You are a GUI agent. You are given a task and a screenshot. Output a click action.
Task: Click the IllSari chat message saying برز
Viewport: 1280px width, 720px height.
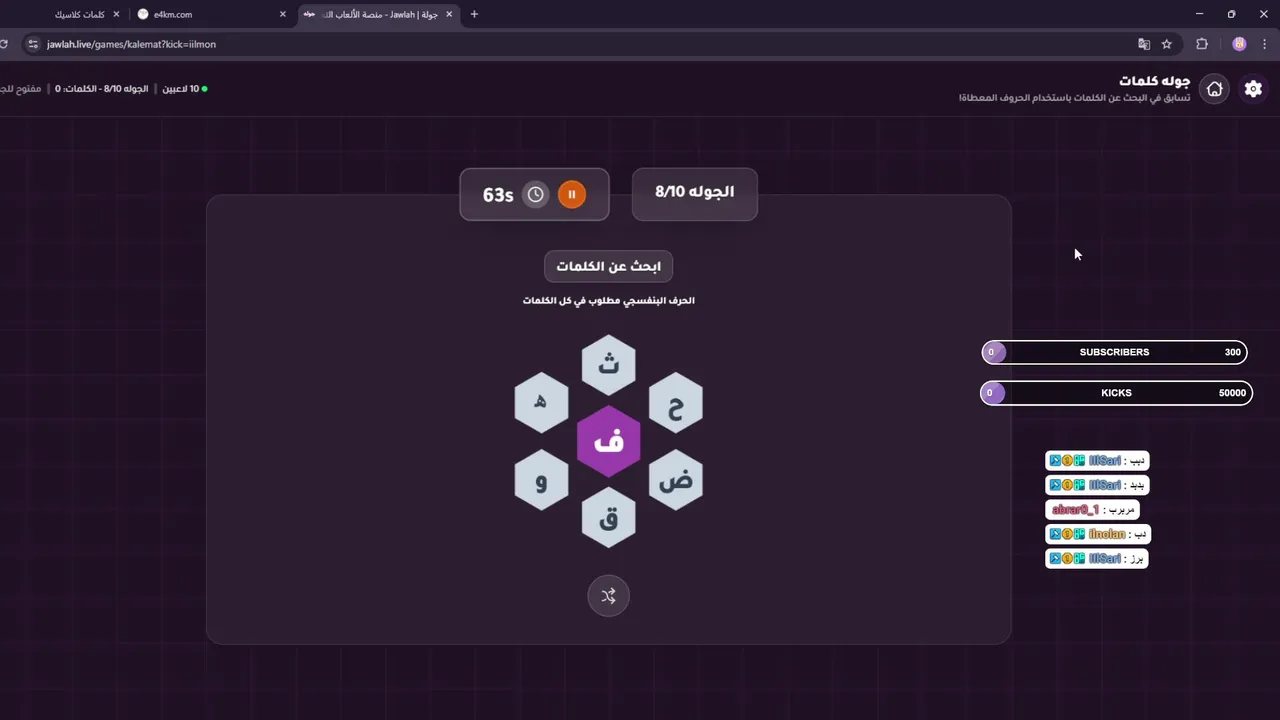tap(1097, 559)
